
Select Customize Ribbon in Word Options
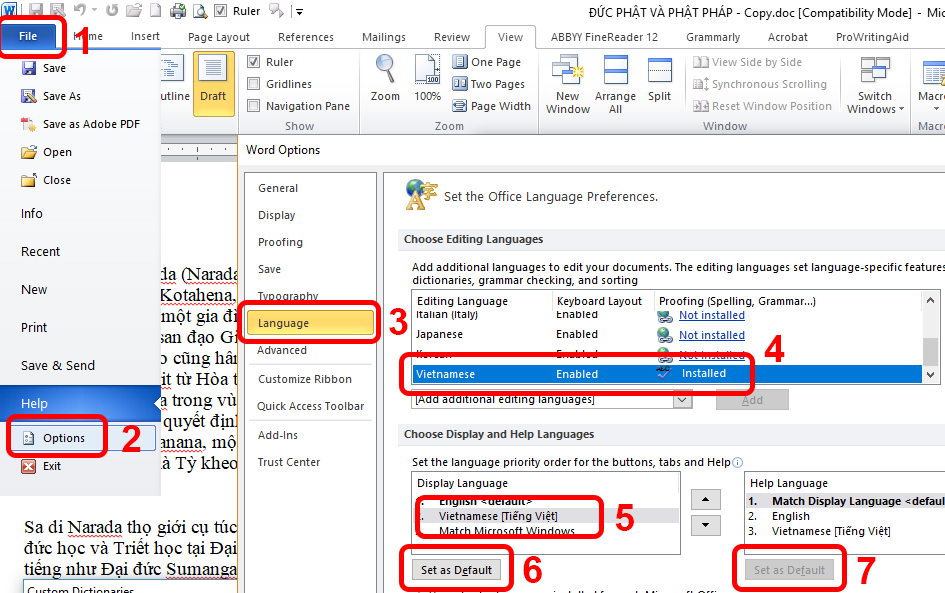305,379
